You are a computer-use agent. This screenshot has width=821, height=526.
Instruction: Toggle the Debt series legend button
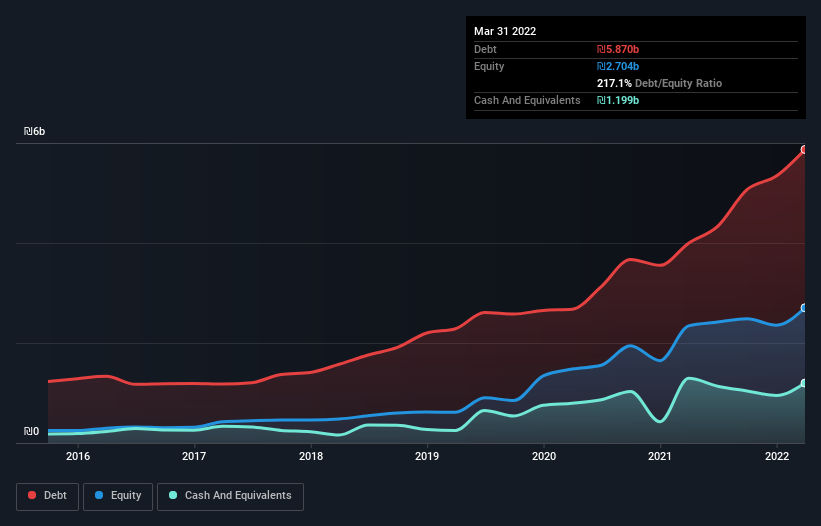(x=47, y=496)
